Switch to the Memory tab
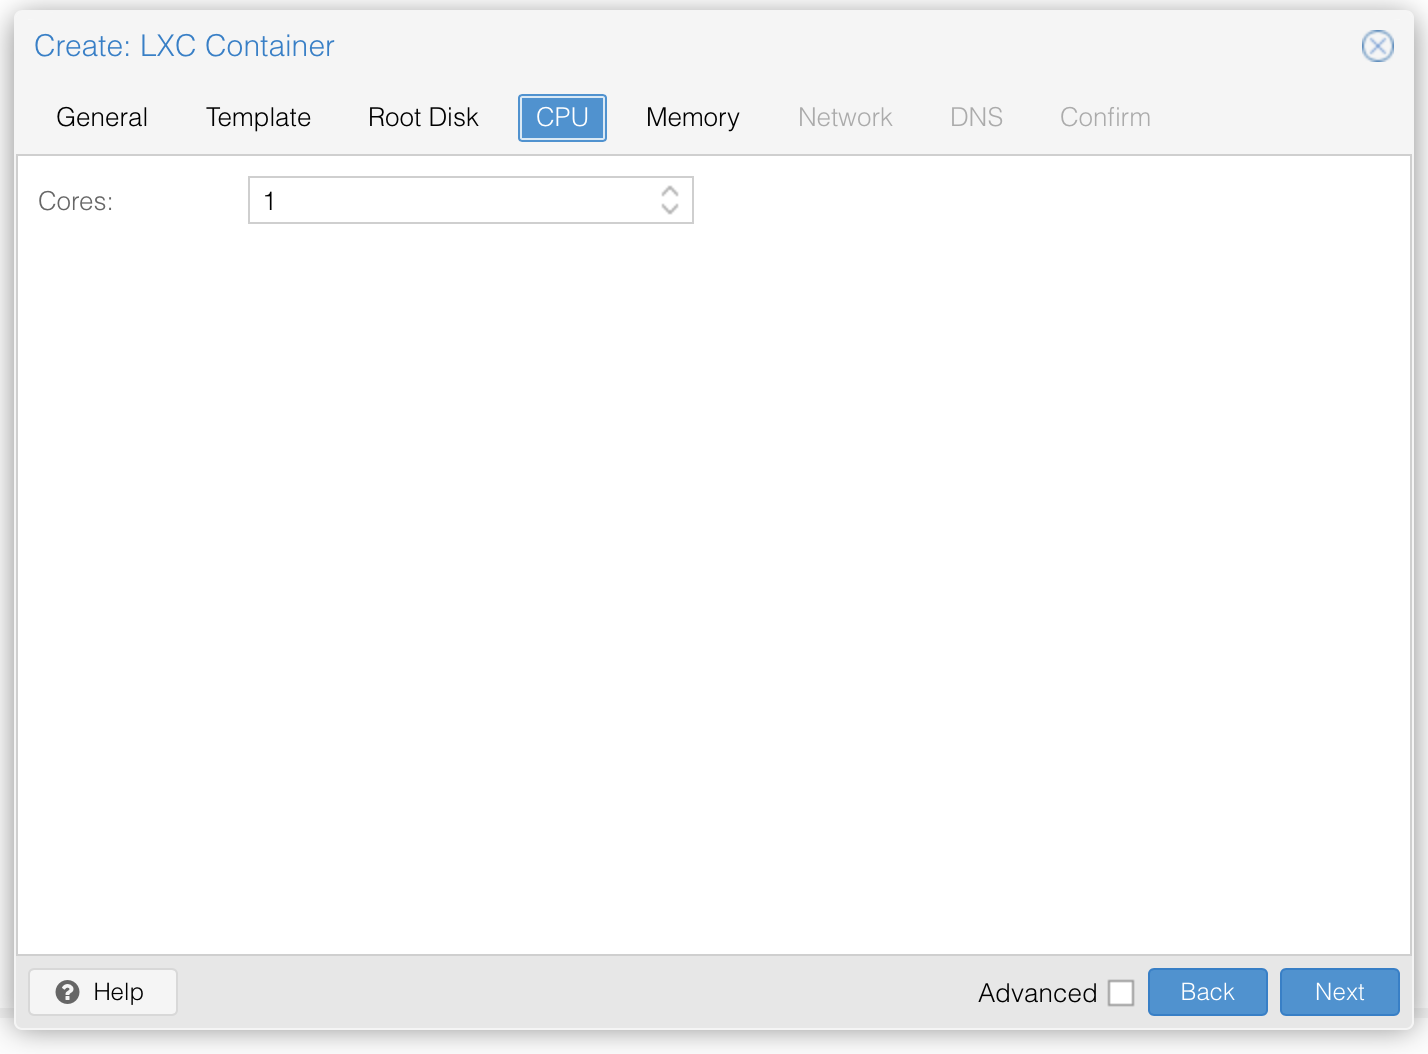This screenshot has height=1054, width=1428. 692,117
